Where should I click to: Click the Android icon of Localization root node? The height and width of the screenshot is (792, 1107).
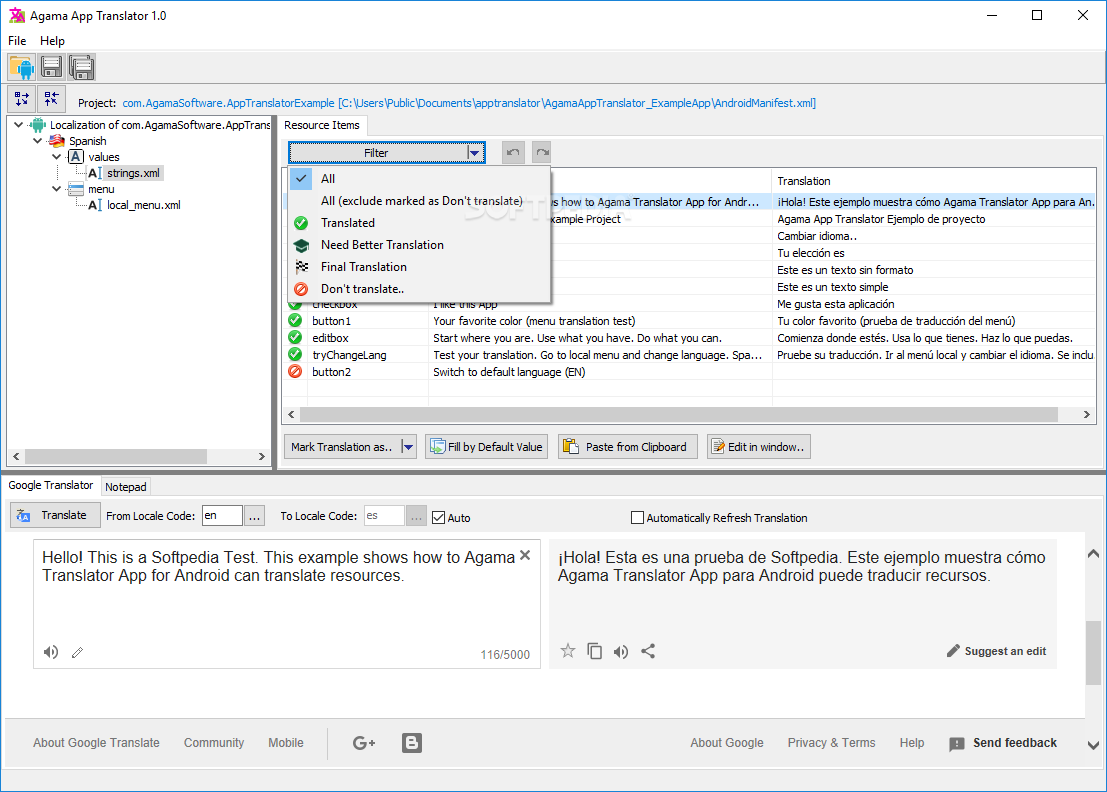click(x=38, y=125)
